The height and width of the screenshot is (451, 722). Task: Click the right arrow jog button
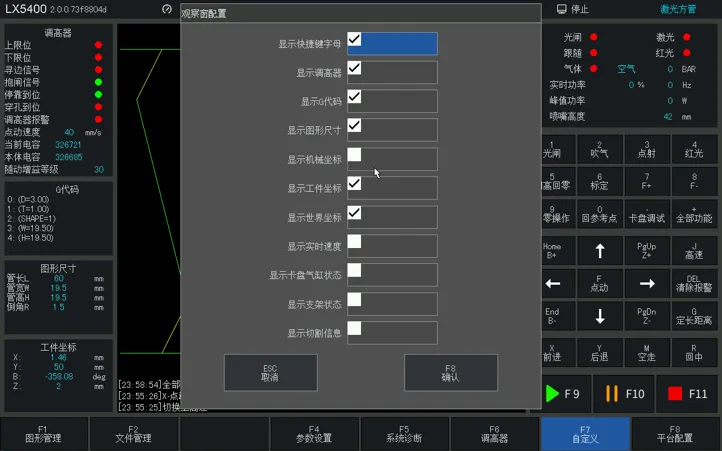click(647, 283)
